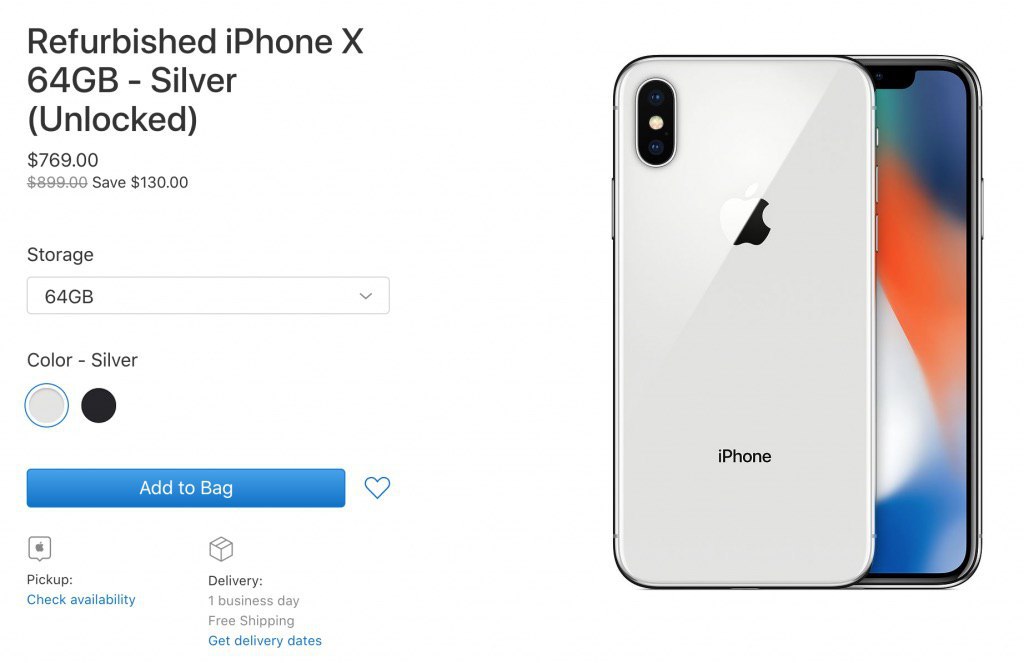This screenshot has height=663, width=1024.
Task: Click the rear camera module on the iPhone
Action: coord(656,123)
